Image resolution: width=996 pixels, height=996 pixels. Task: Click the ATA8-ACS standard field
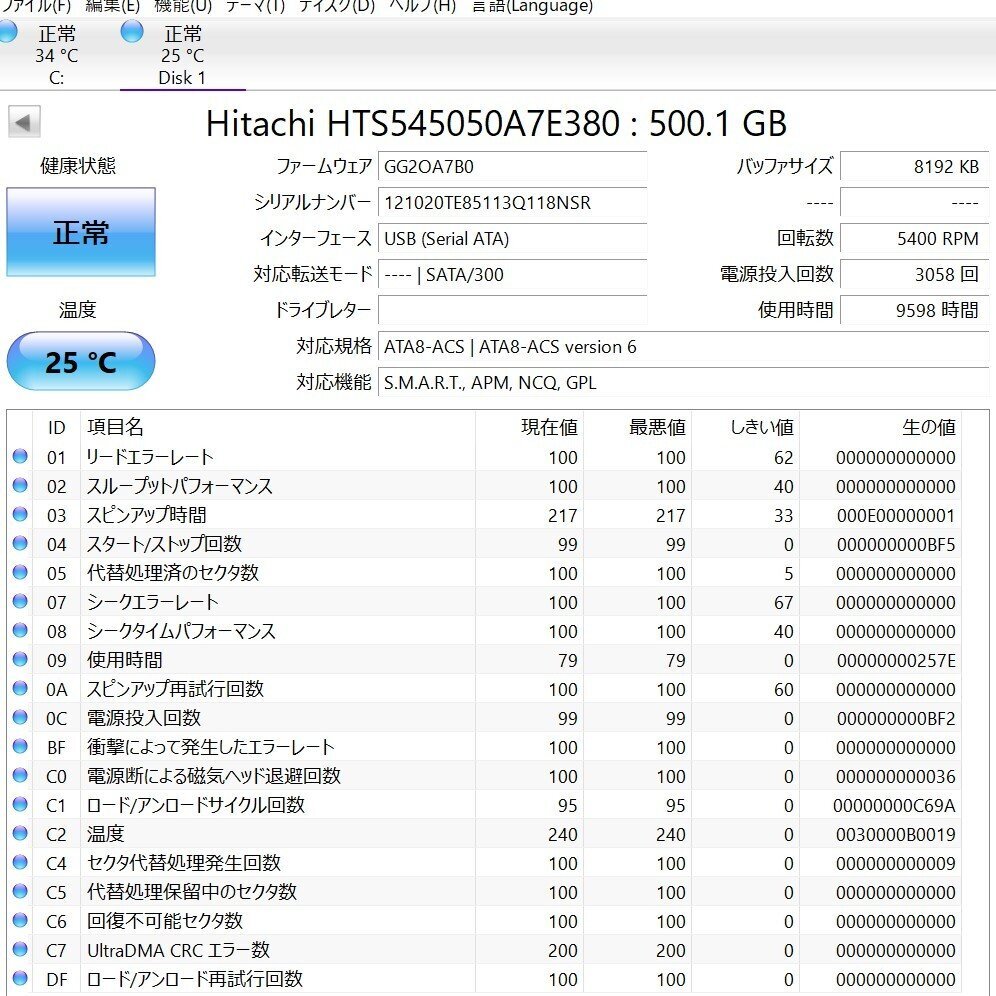(683, 346)
